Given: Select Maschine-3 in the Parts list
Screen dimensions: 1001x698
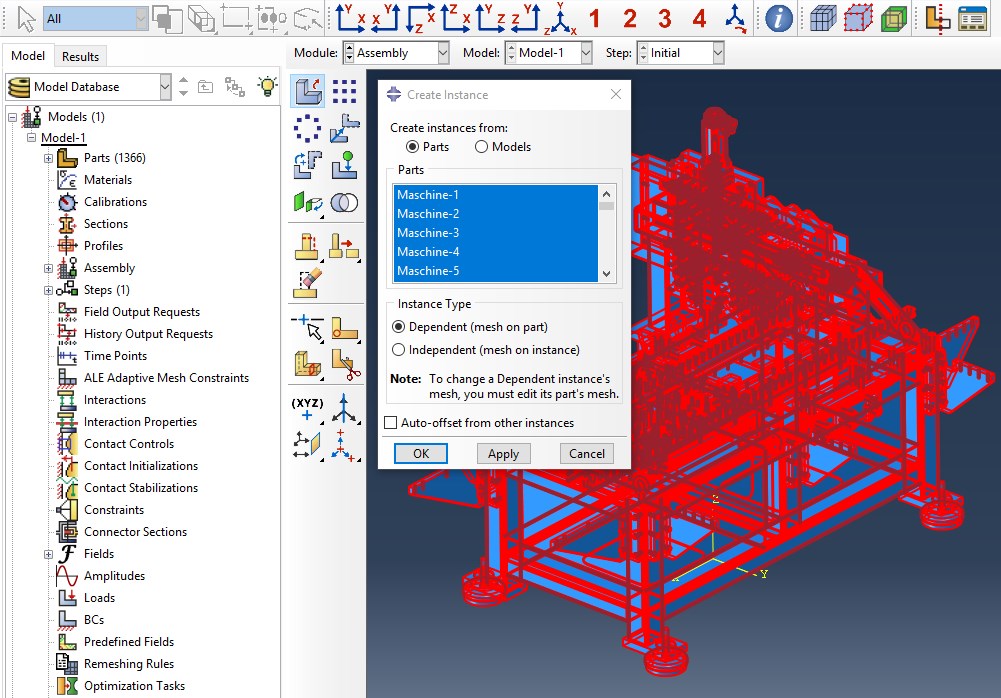Looking at the screenshot, I should coord(495,232).
